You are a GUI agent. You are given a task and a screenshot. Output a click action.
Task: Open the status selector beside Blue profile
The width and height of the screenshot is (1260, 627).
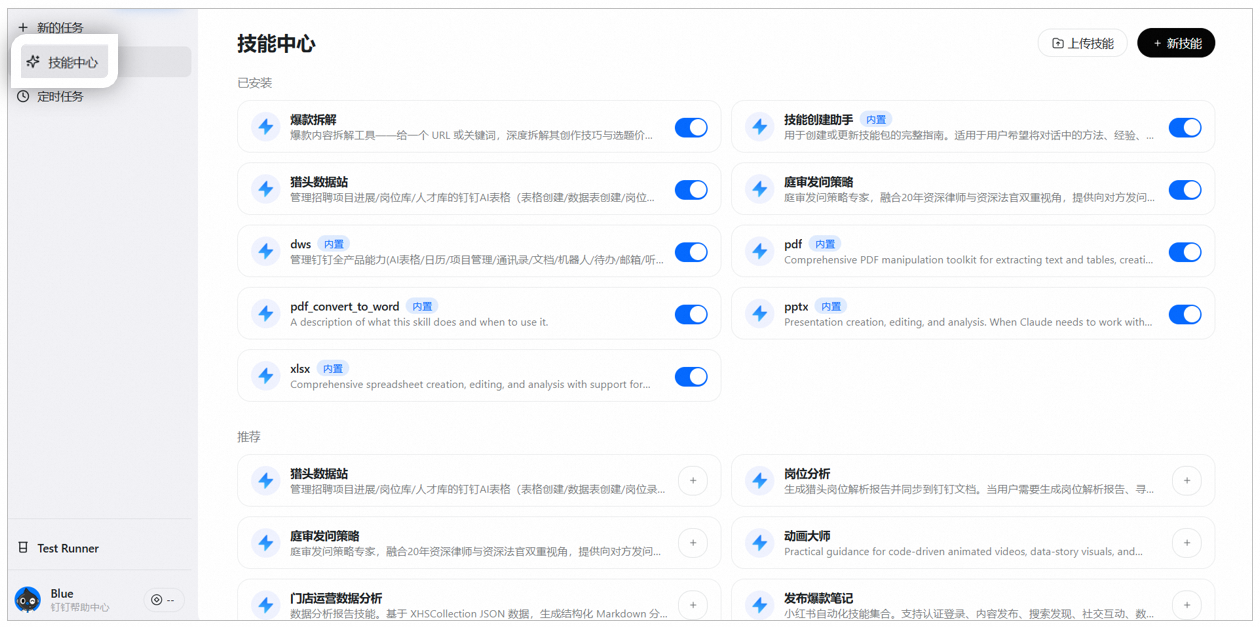[163, 600]
